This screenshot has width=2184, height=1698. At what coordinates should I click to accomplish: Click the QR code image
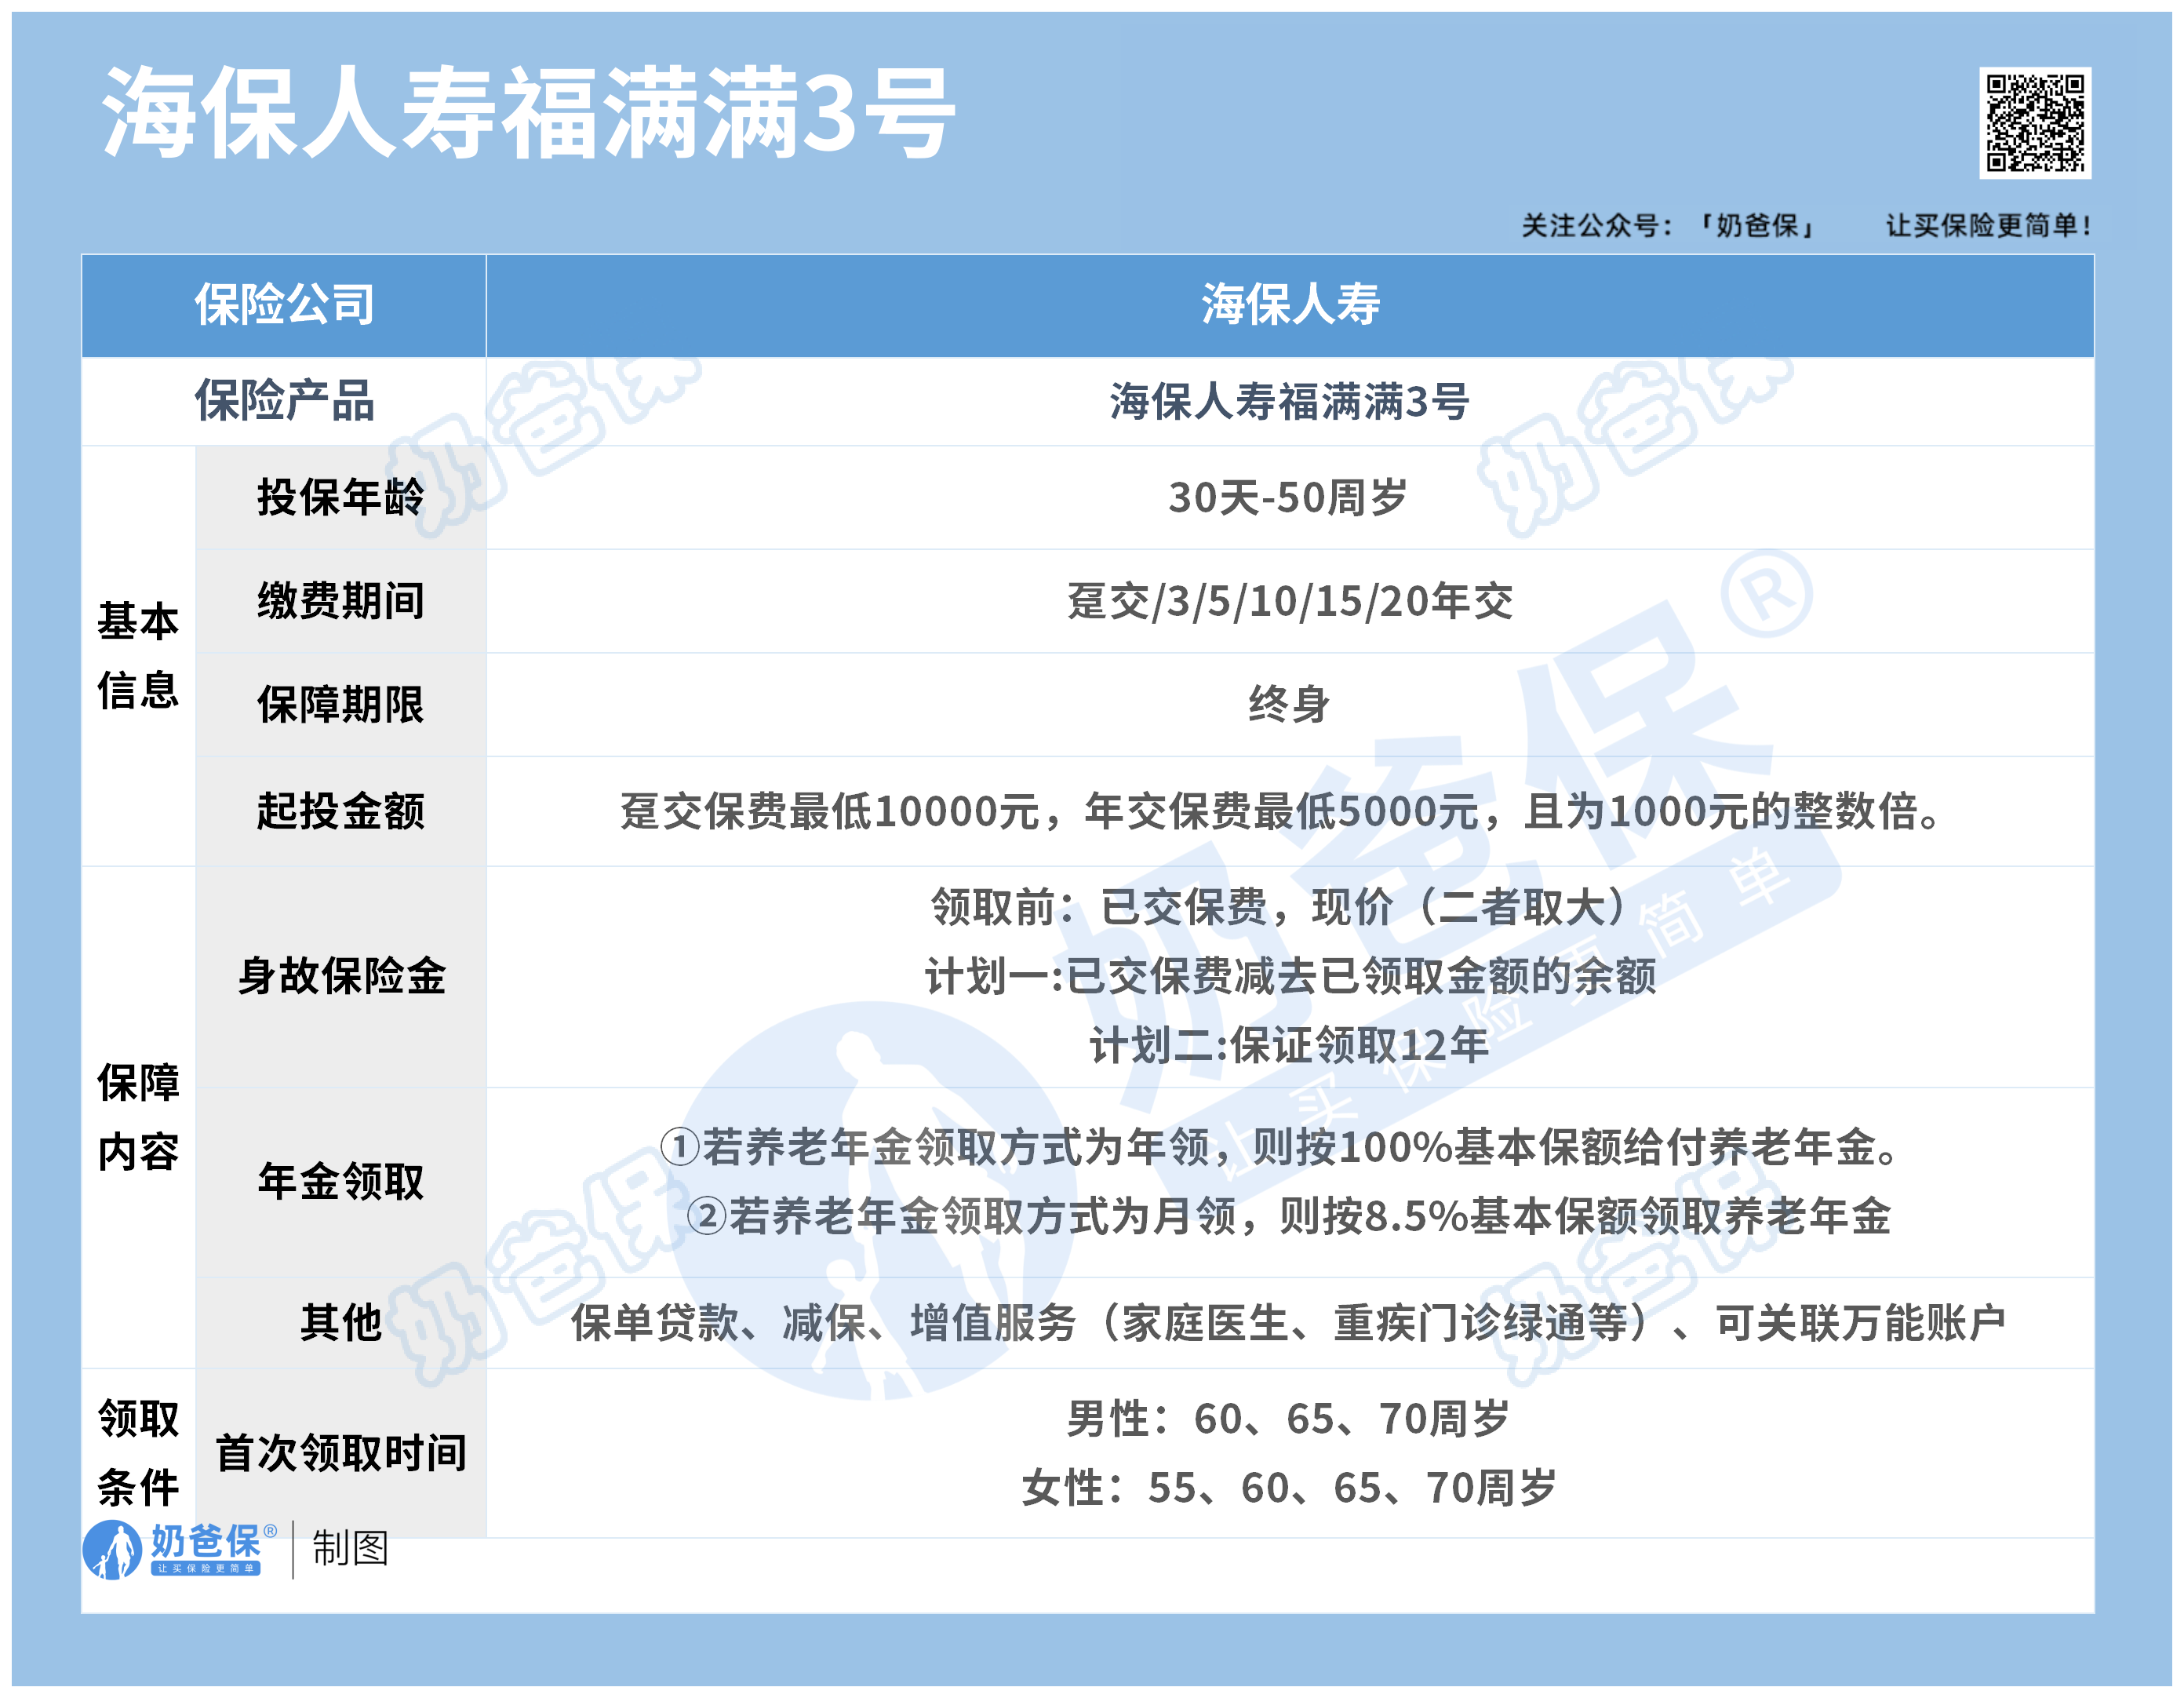[2034, 123]
